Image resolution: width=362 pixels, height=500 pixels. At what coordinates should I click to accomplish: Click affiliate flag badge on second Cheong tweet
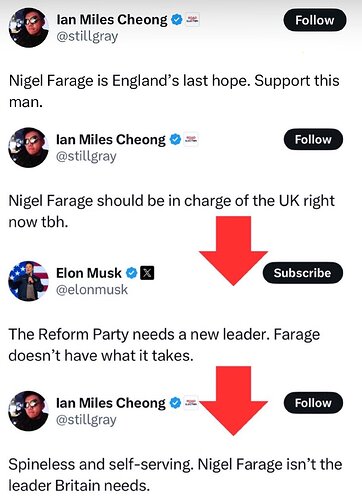tap(191, 139)
